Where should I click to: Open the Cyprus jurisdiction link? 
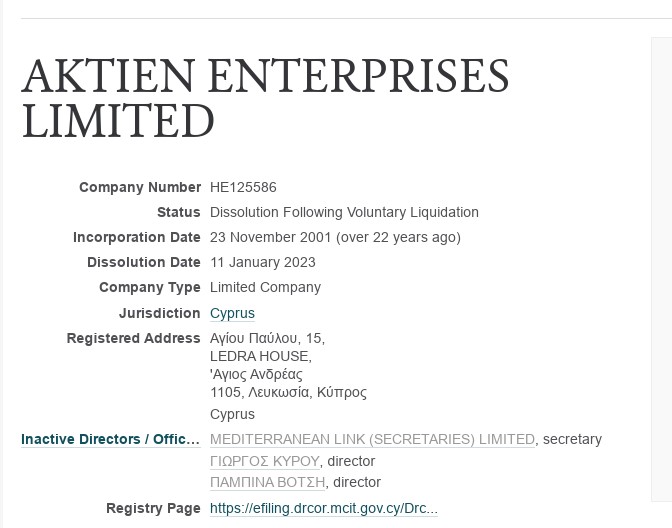[232, 313]
